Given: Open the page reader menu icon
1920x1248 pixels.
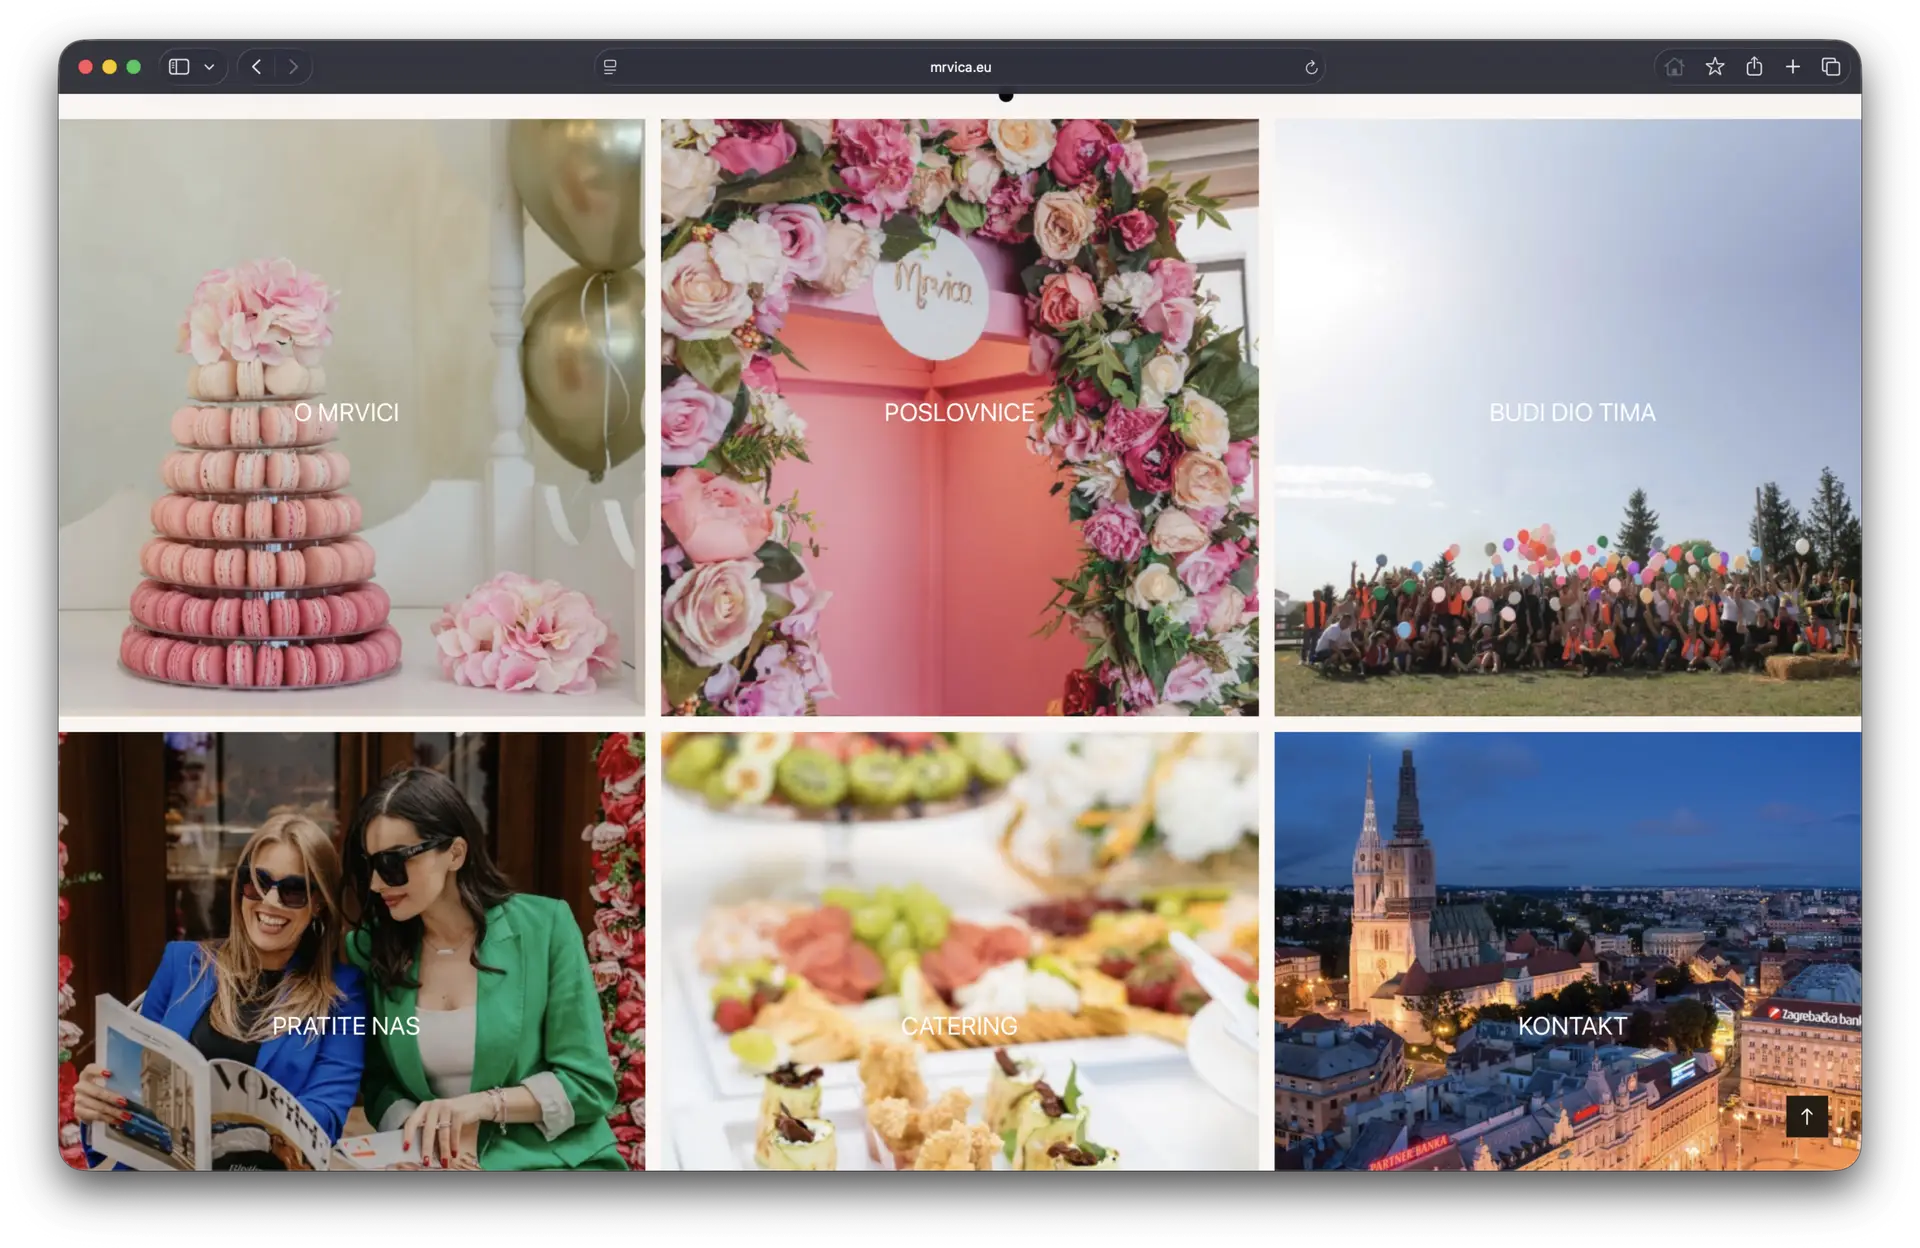Looking at the screenshot, I should (x=610, y=67).
